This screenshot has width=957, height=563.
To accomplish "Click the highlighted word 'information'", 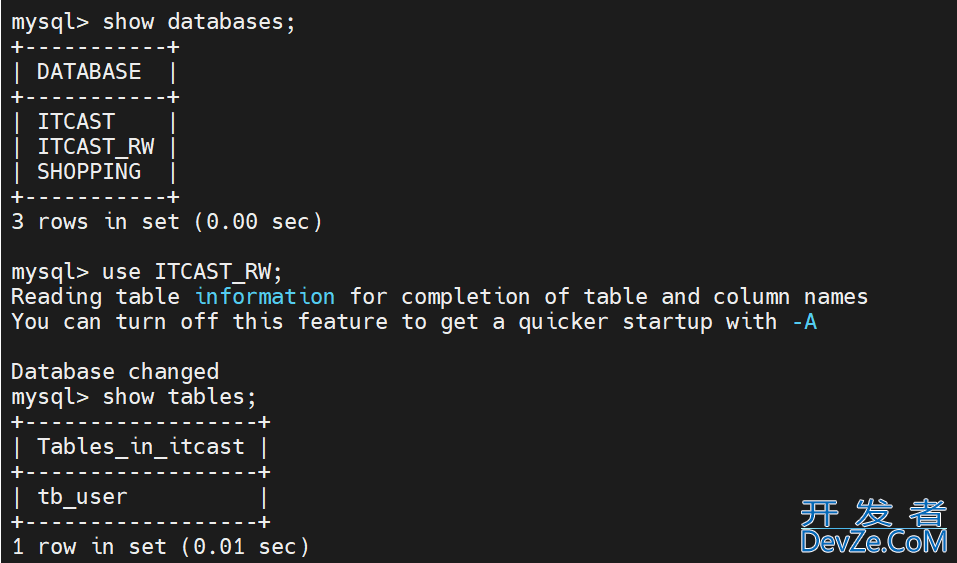I will click(264, 297).
